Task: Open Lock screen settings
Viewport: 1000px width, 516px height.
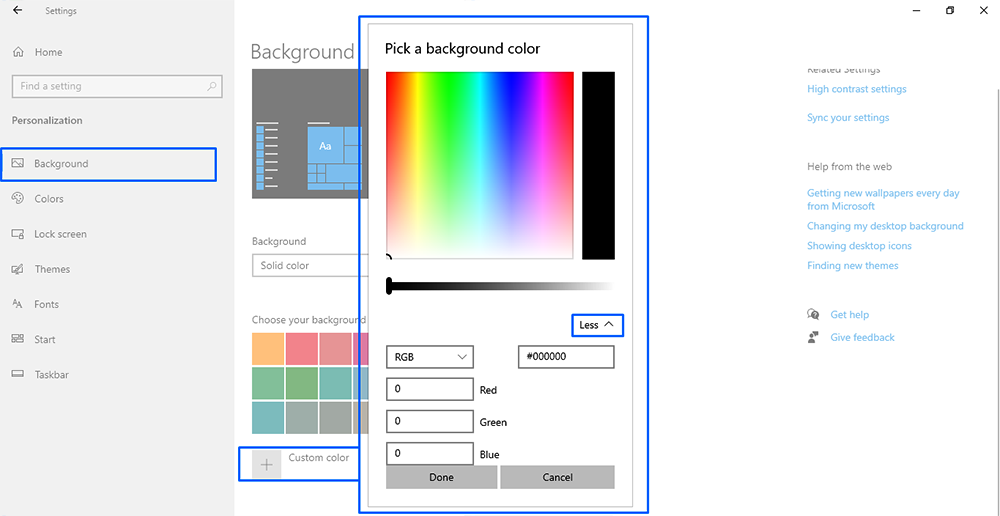Action: (60, 234)
